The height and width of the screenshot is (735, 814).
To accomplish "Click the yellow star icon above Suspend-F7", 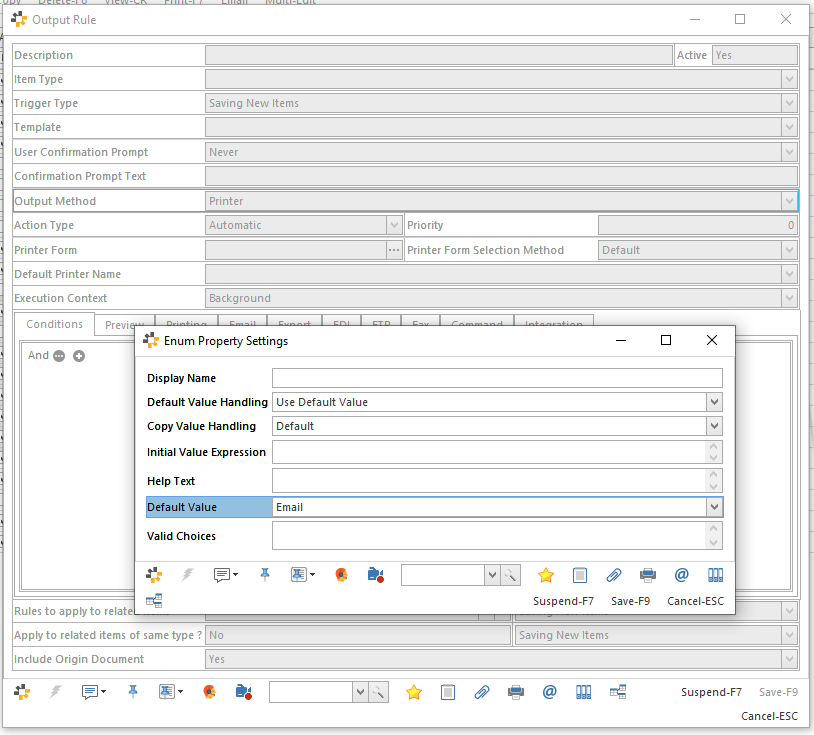I will point(546,574).
